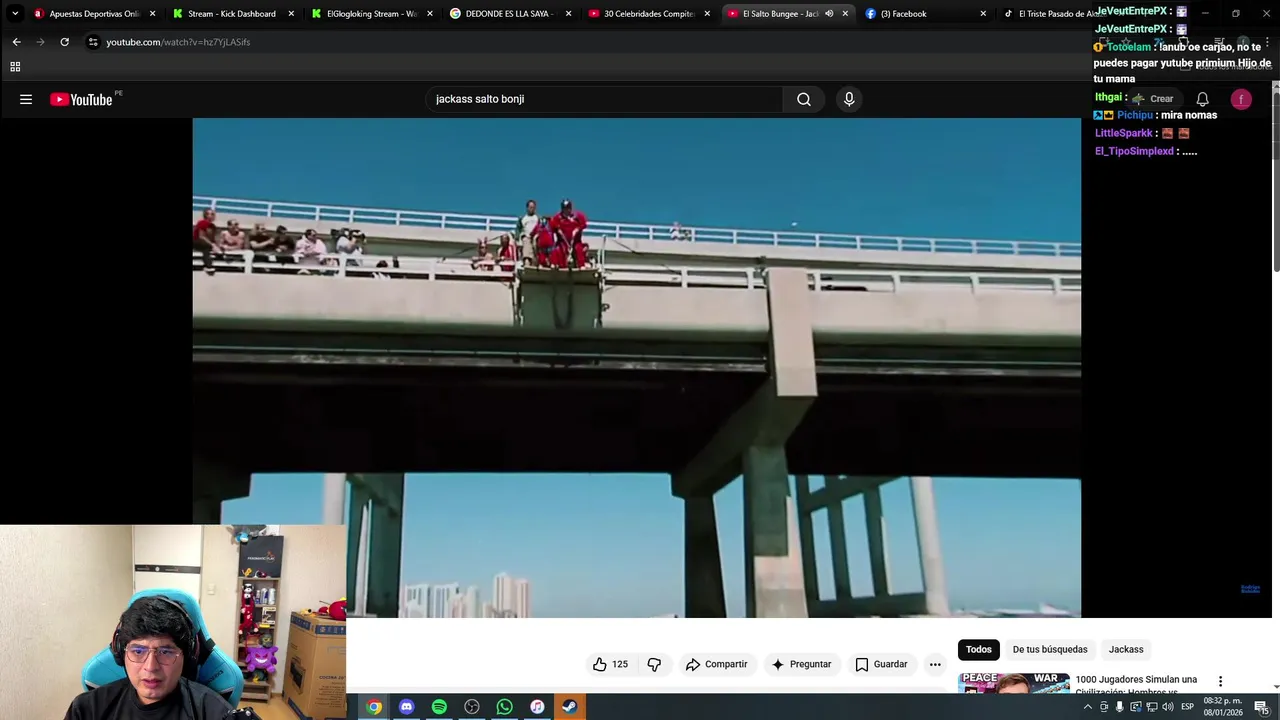The height and width of the screenshot is (720, 1280).
Task: Open the volume control in system tray
Action: [1168, 707]
